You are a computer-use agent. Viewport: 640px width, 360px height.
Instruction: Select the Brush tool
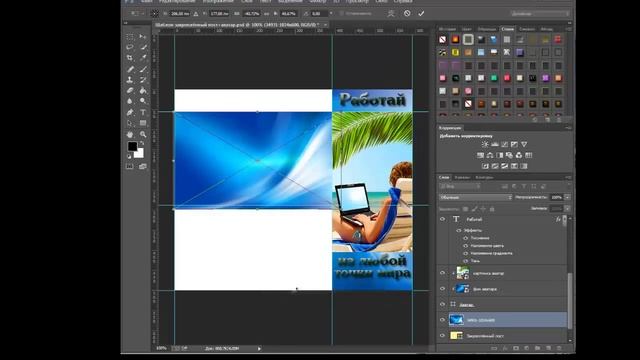[142, 69]
